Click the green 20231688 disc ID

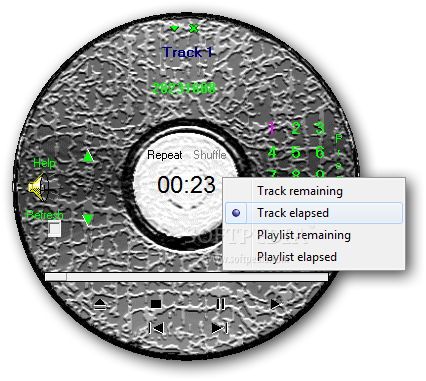[184, 88]
